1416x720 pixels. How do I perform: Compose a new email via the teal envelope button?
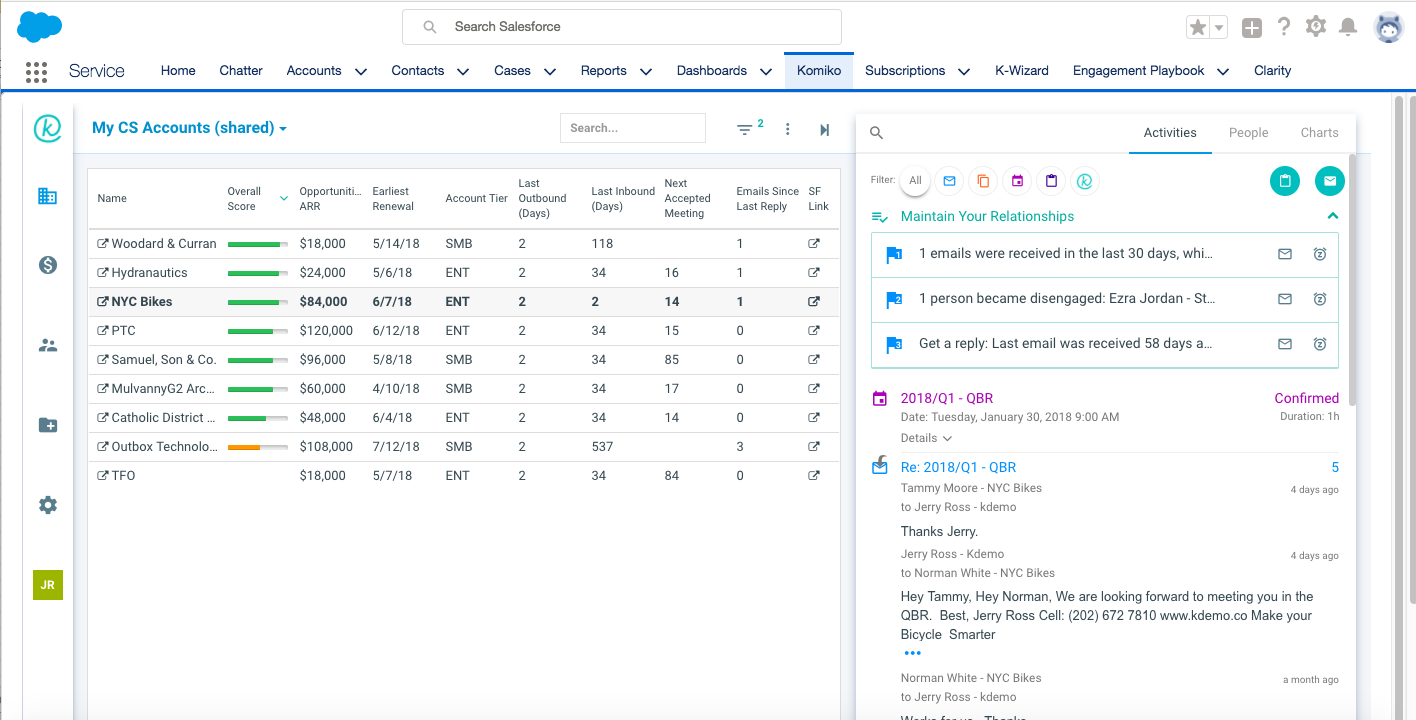(1330, 181)
